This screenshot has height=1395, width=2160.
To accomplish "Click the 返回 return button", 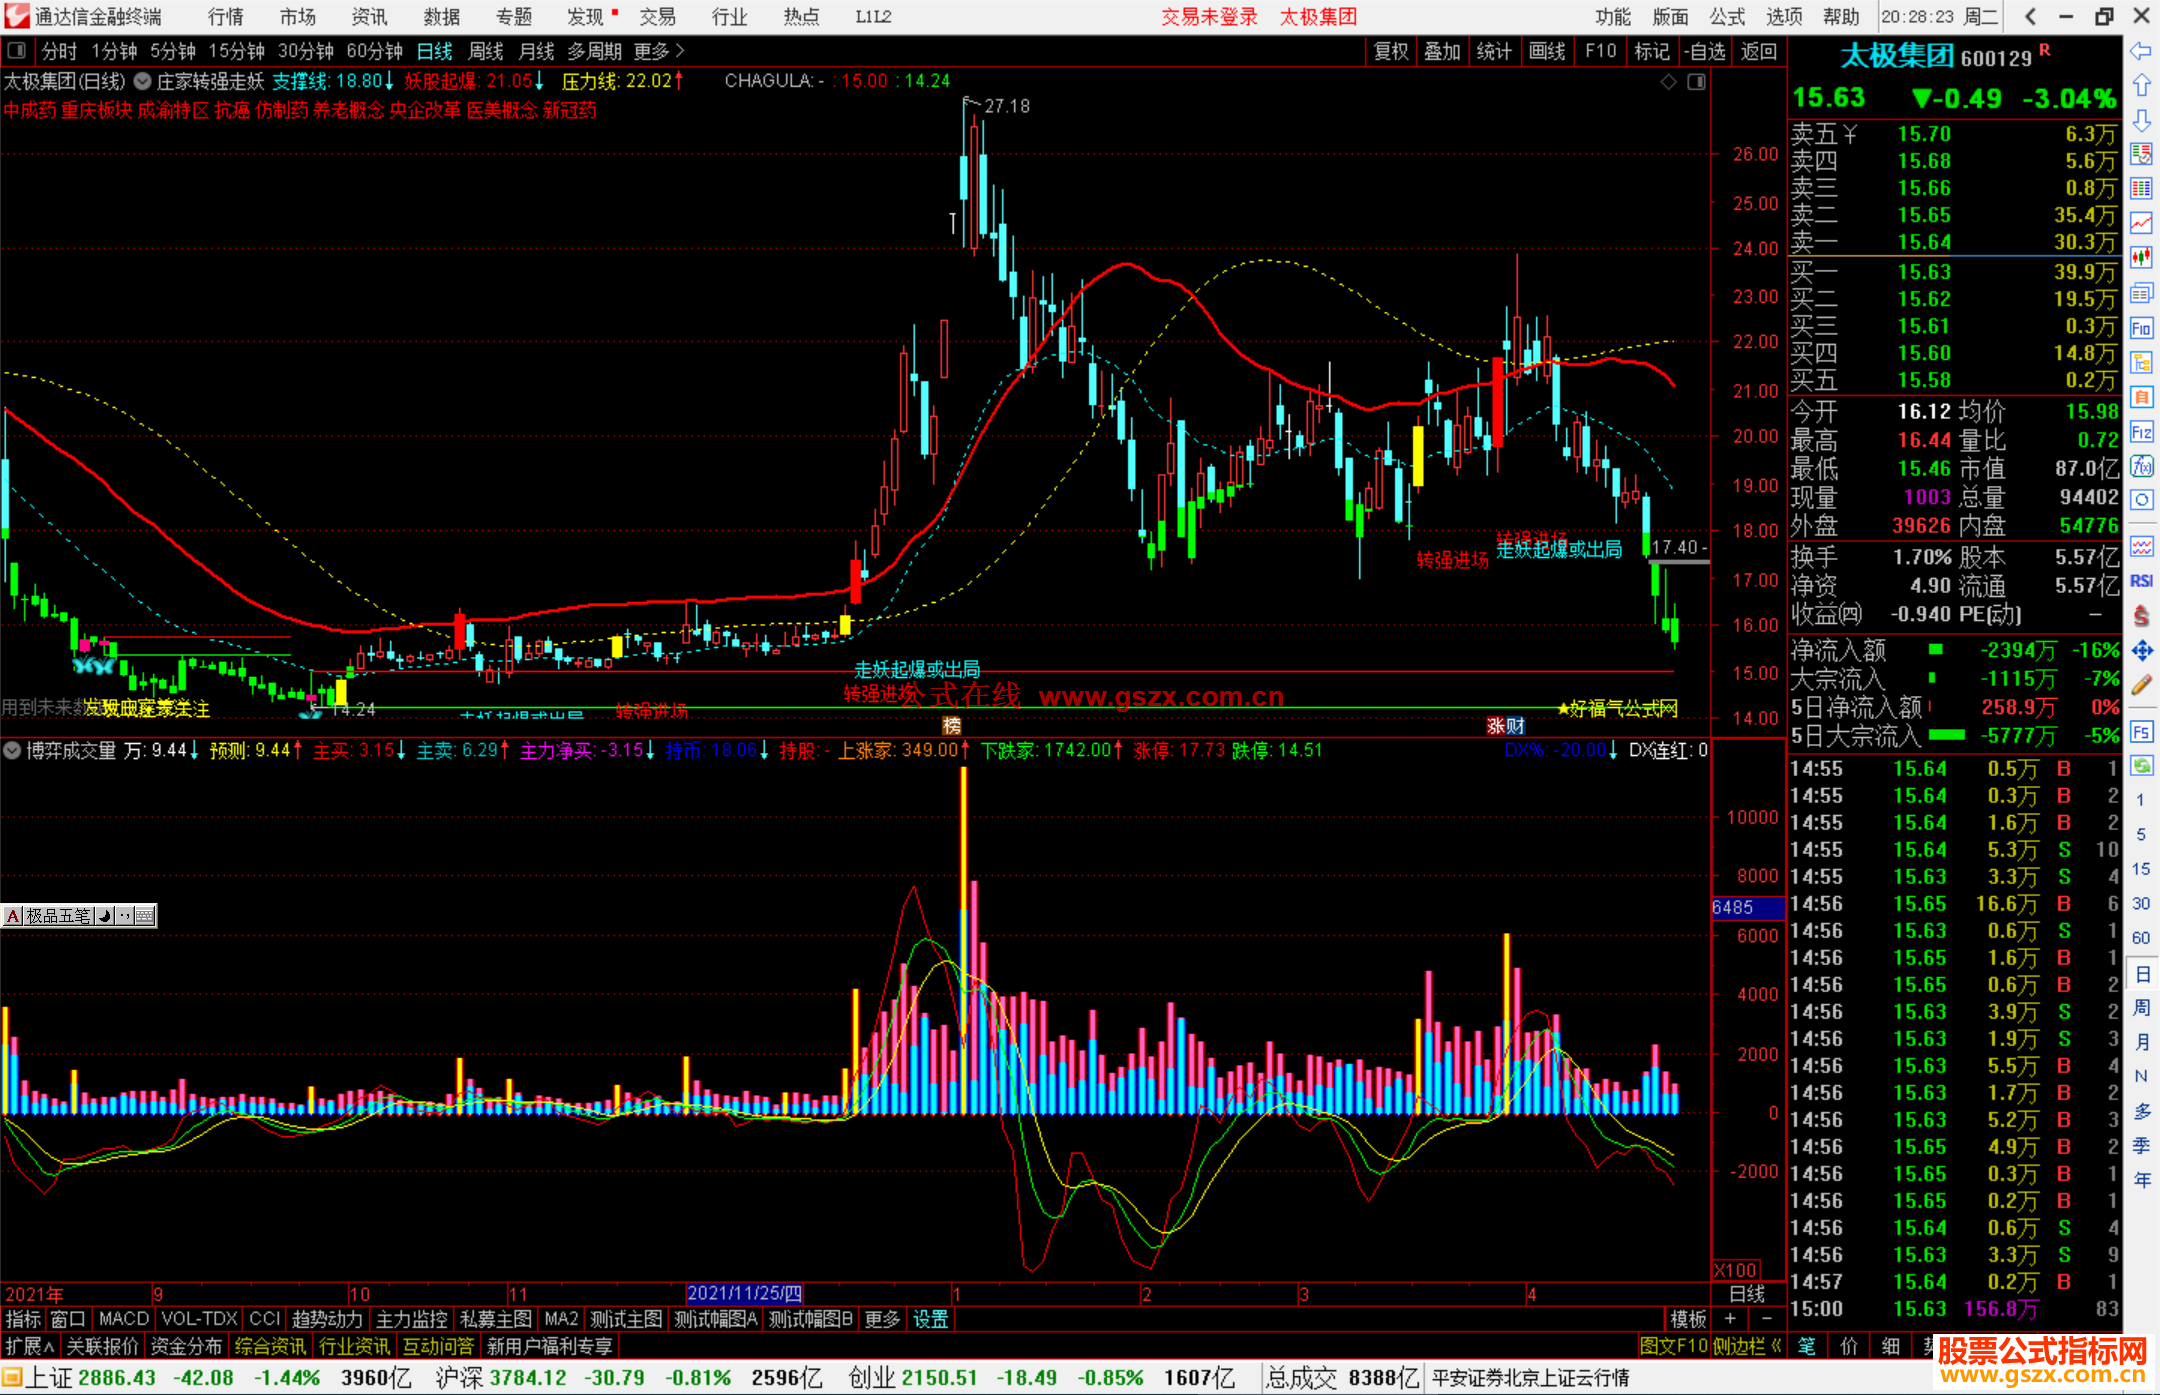I will [x=1758, y=51].
